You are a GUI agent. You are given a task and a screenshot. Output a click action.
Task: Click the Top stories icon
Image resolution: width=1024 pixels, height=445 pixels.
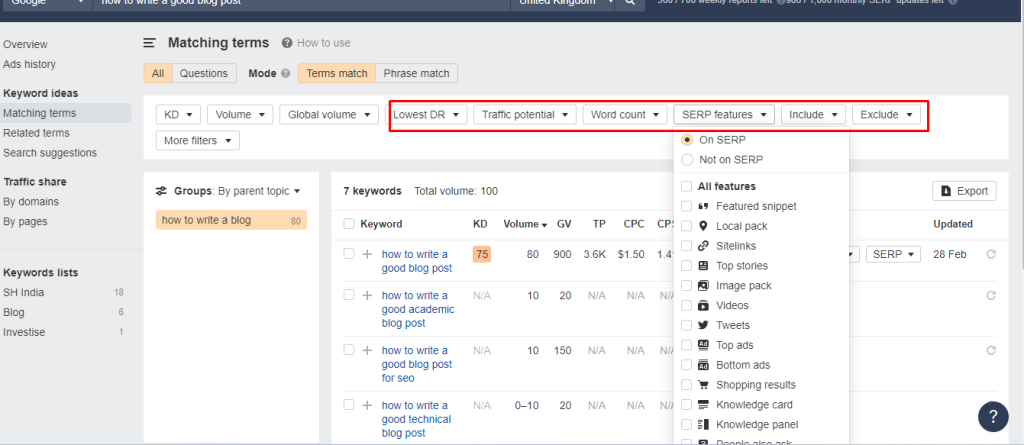(703, 266)
